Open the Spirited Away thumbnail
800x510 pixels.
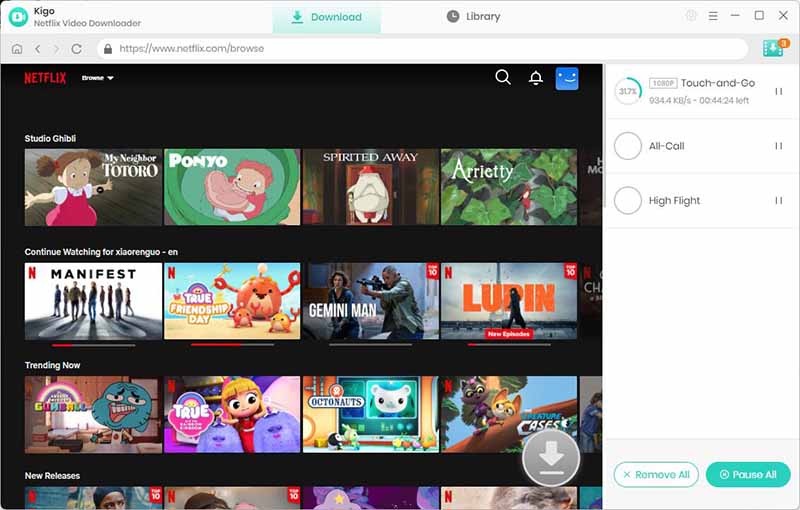point(370,187)
